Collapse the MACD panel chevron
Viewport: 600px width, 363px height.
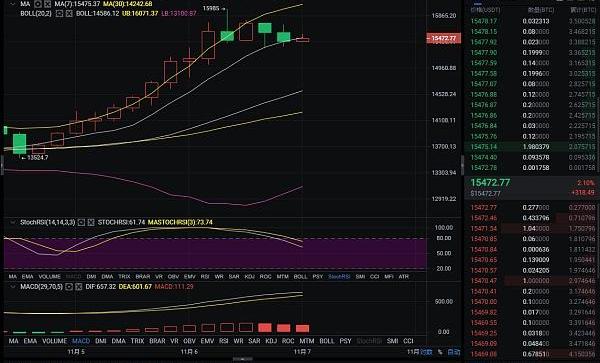point(13,286)
